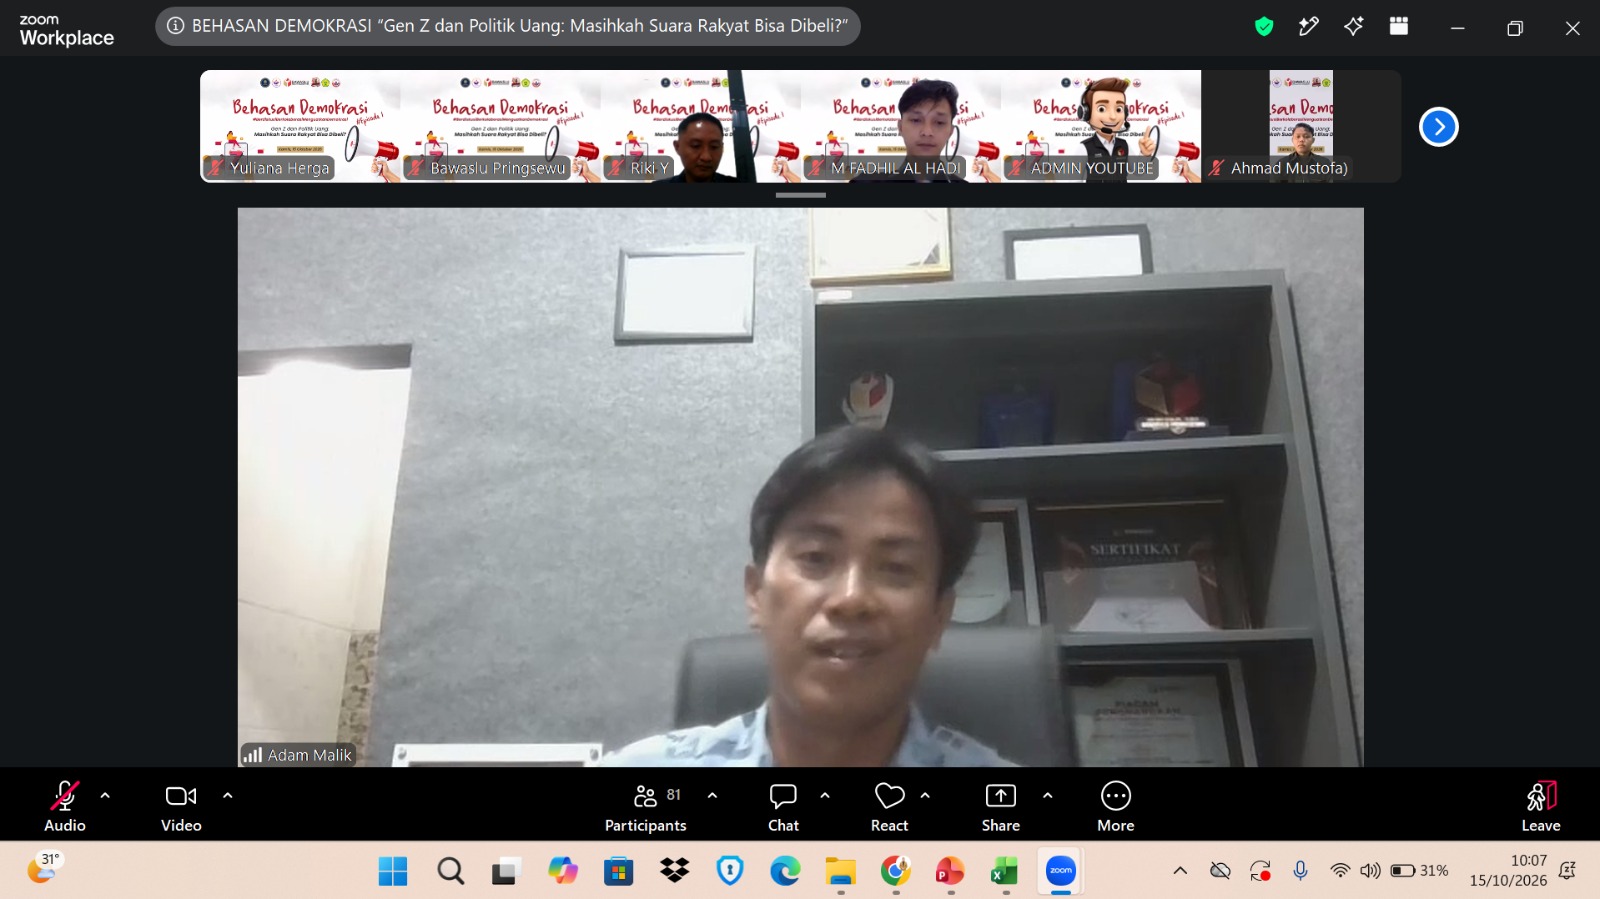Select Bawaslu Pringsewu video thumbnail
This screenshot has width=1600, height=899.
pyautogui.click(x=500, y=126)
